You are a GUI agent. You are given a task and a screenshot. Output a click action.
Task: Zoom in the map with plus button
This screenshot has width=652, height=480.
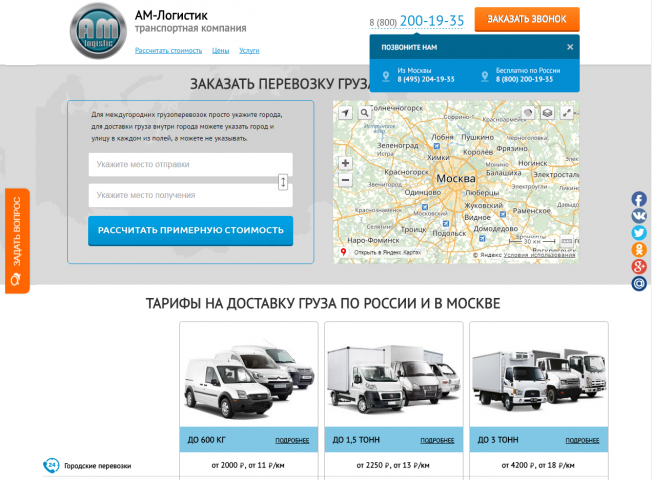coord(345,163)
